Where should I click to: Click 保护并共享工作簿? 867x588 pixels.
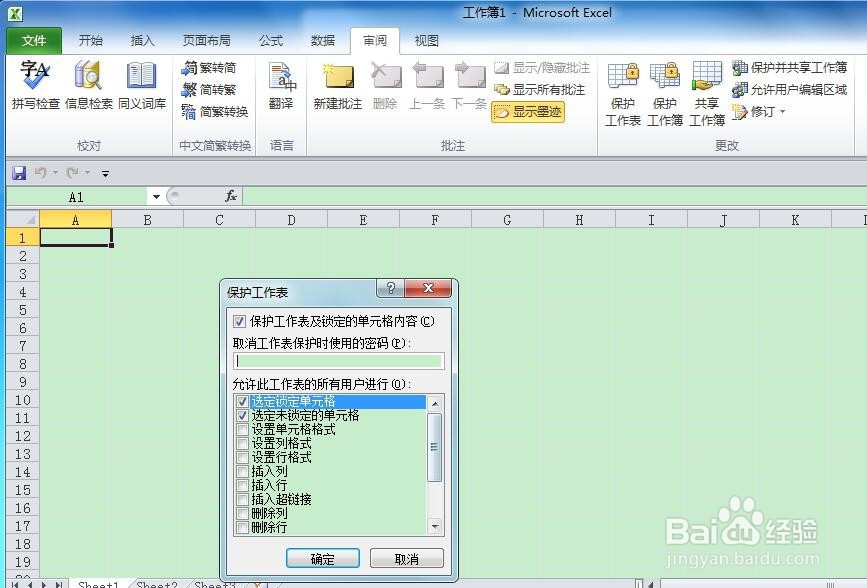790,67
